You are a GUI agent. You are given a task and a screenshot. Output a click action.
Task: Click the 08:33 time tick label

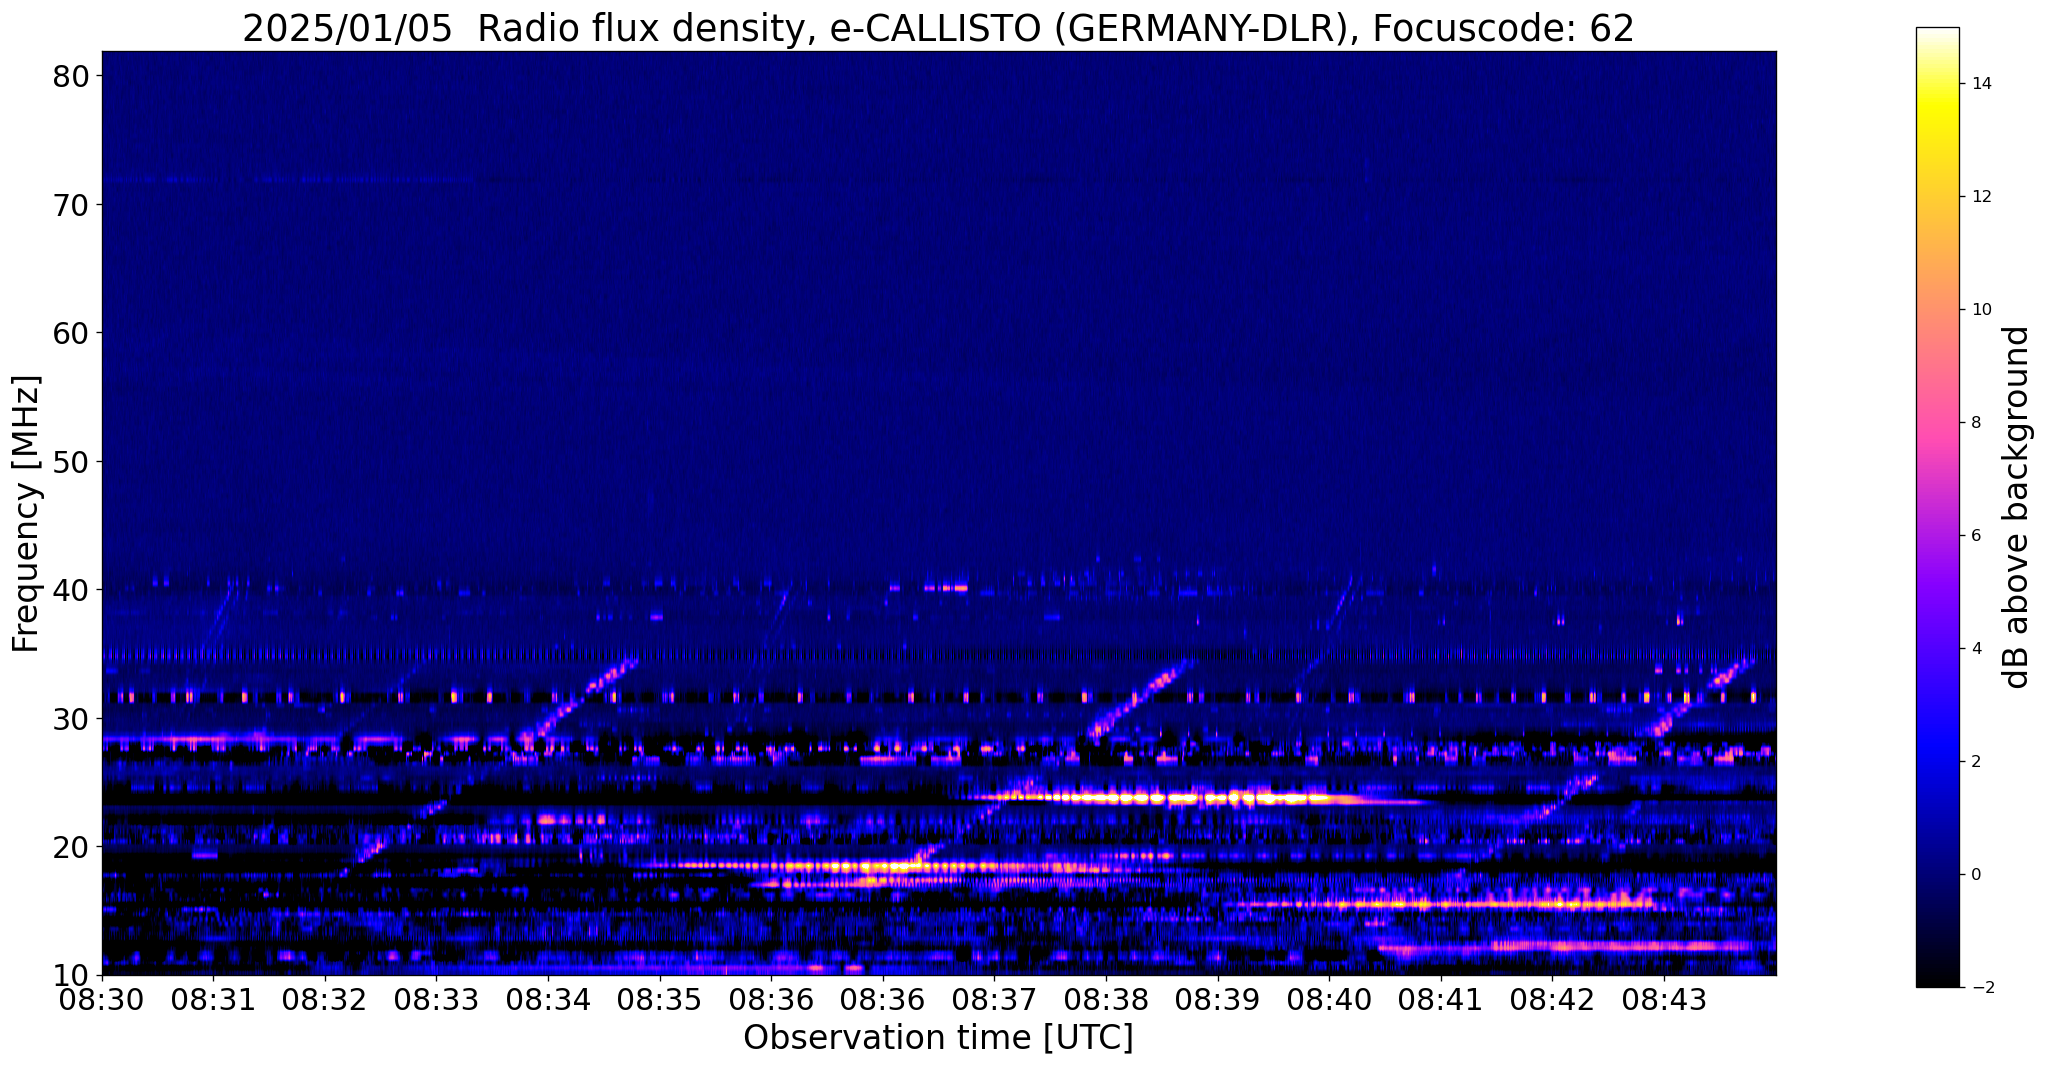[x=436, y=1000]
